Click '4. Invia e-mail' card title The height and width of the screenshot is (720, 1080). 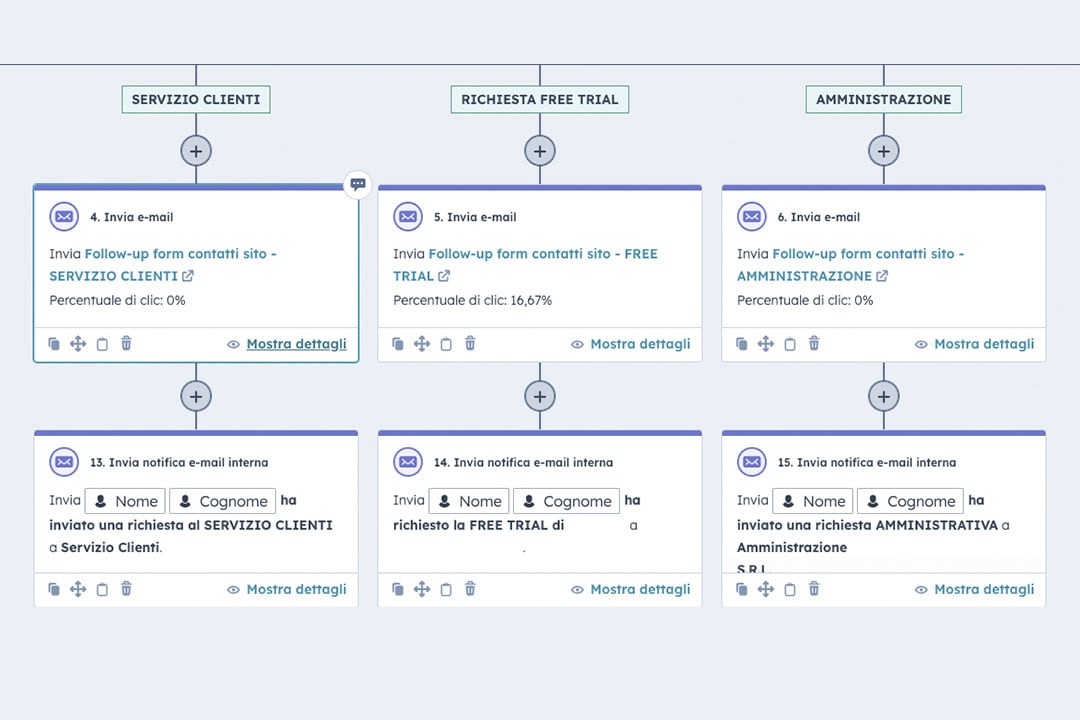pyautogui.click(x=132, y=217)
